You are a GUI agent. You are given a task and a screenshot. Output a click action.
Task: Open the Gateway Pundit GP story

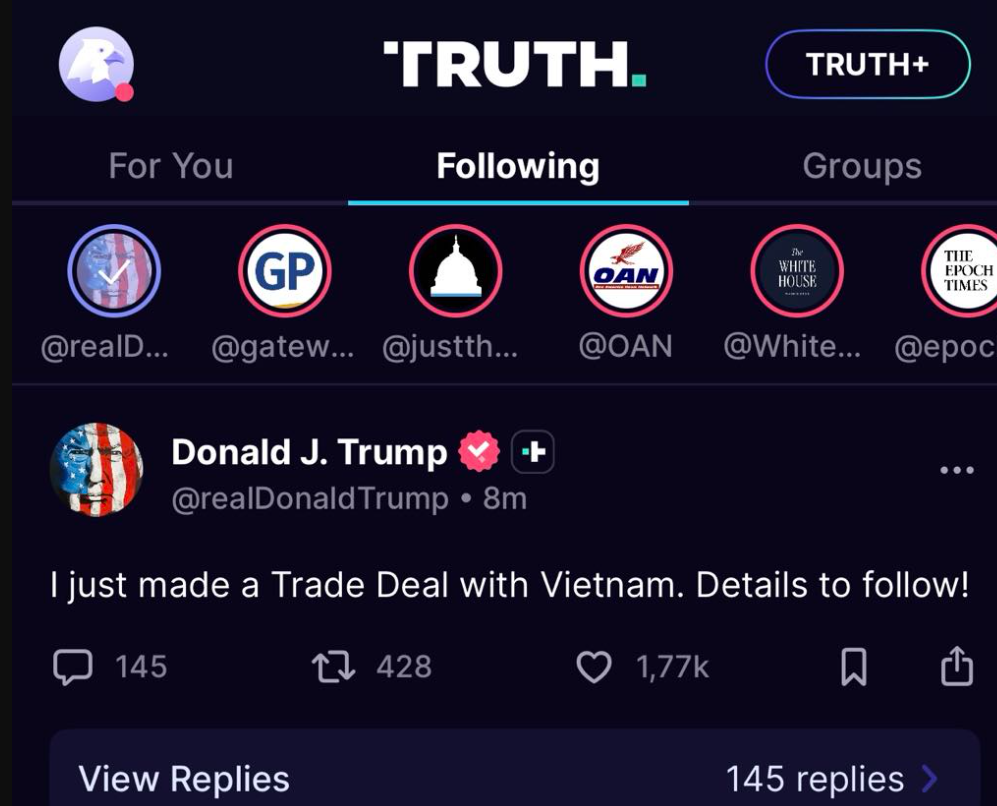point(285,271)
